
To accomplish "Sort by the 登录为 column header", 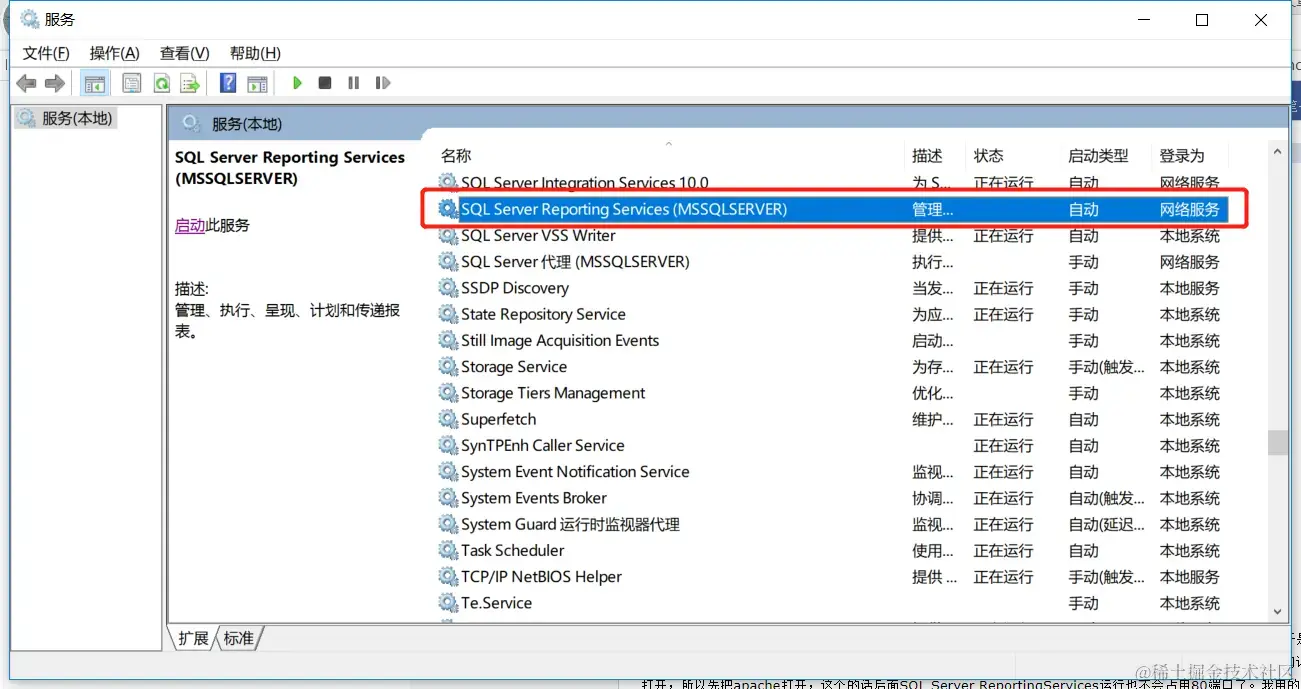I will point(1182,156).
